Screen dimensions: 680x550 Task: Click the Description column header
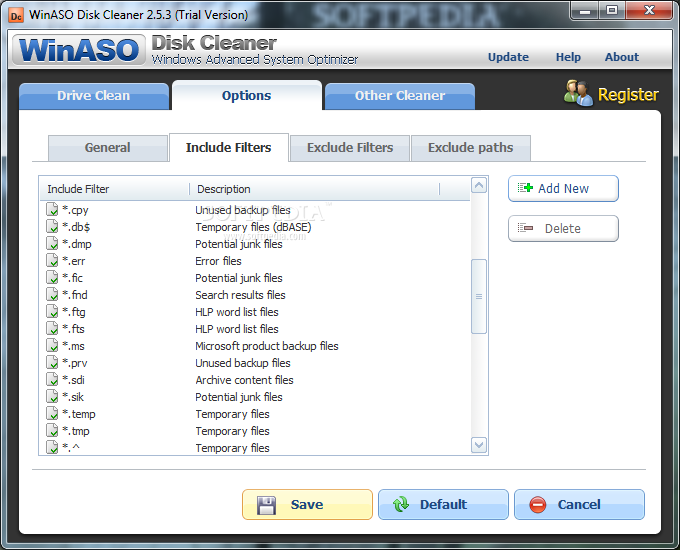[315, 189]
